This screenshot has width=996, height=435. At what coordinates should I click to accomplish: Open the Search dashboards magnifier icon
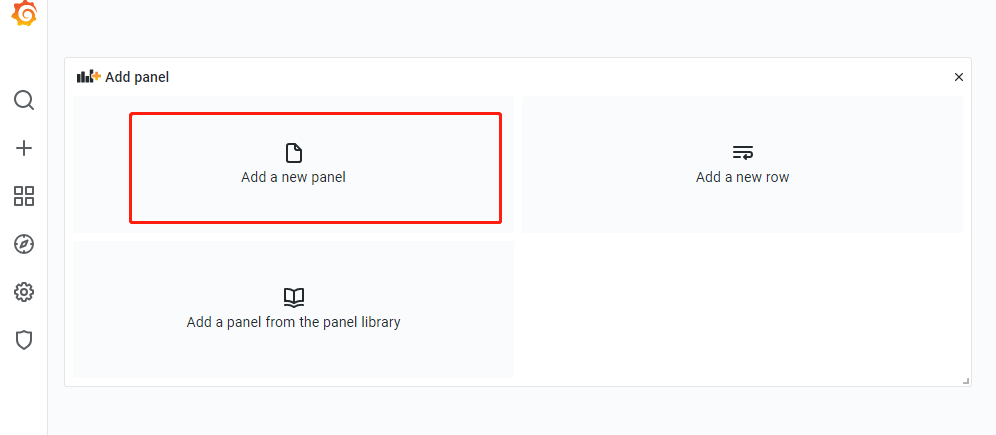(24, 100)
